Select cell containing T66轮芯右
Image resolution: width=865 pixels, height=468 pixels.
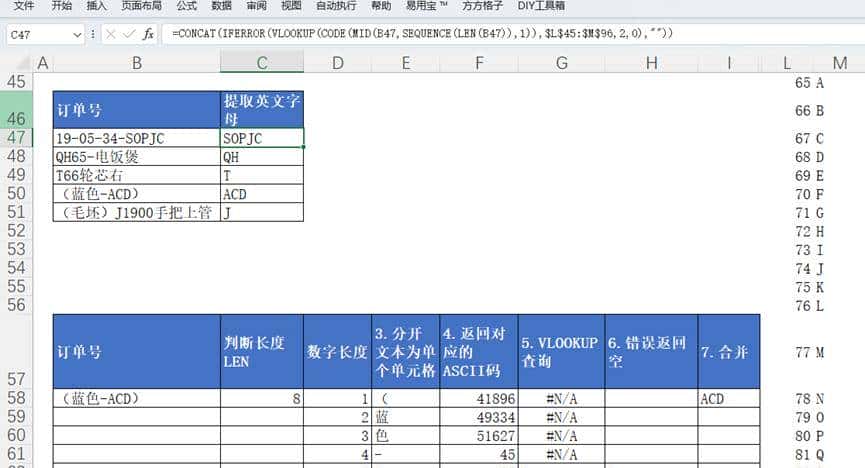click(x=136, y=176)
